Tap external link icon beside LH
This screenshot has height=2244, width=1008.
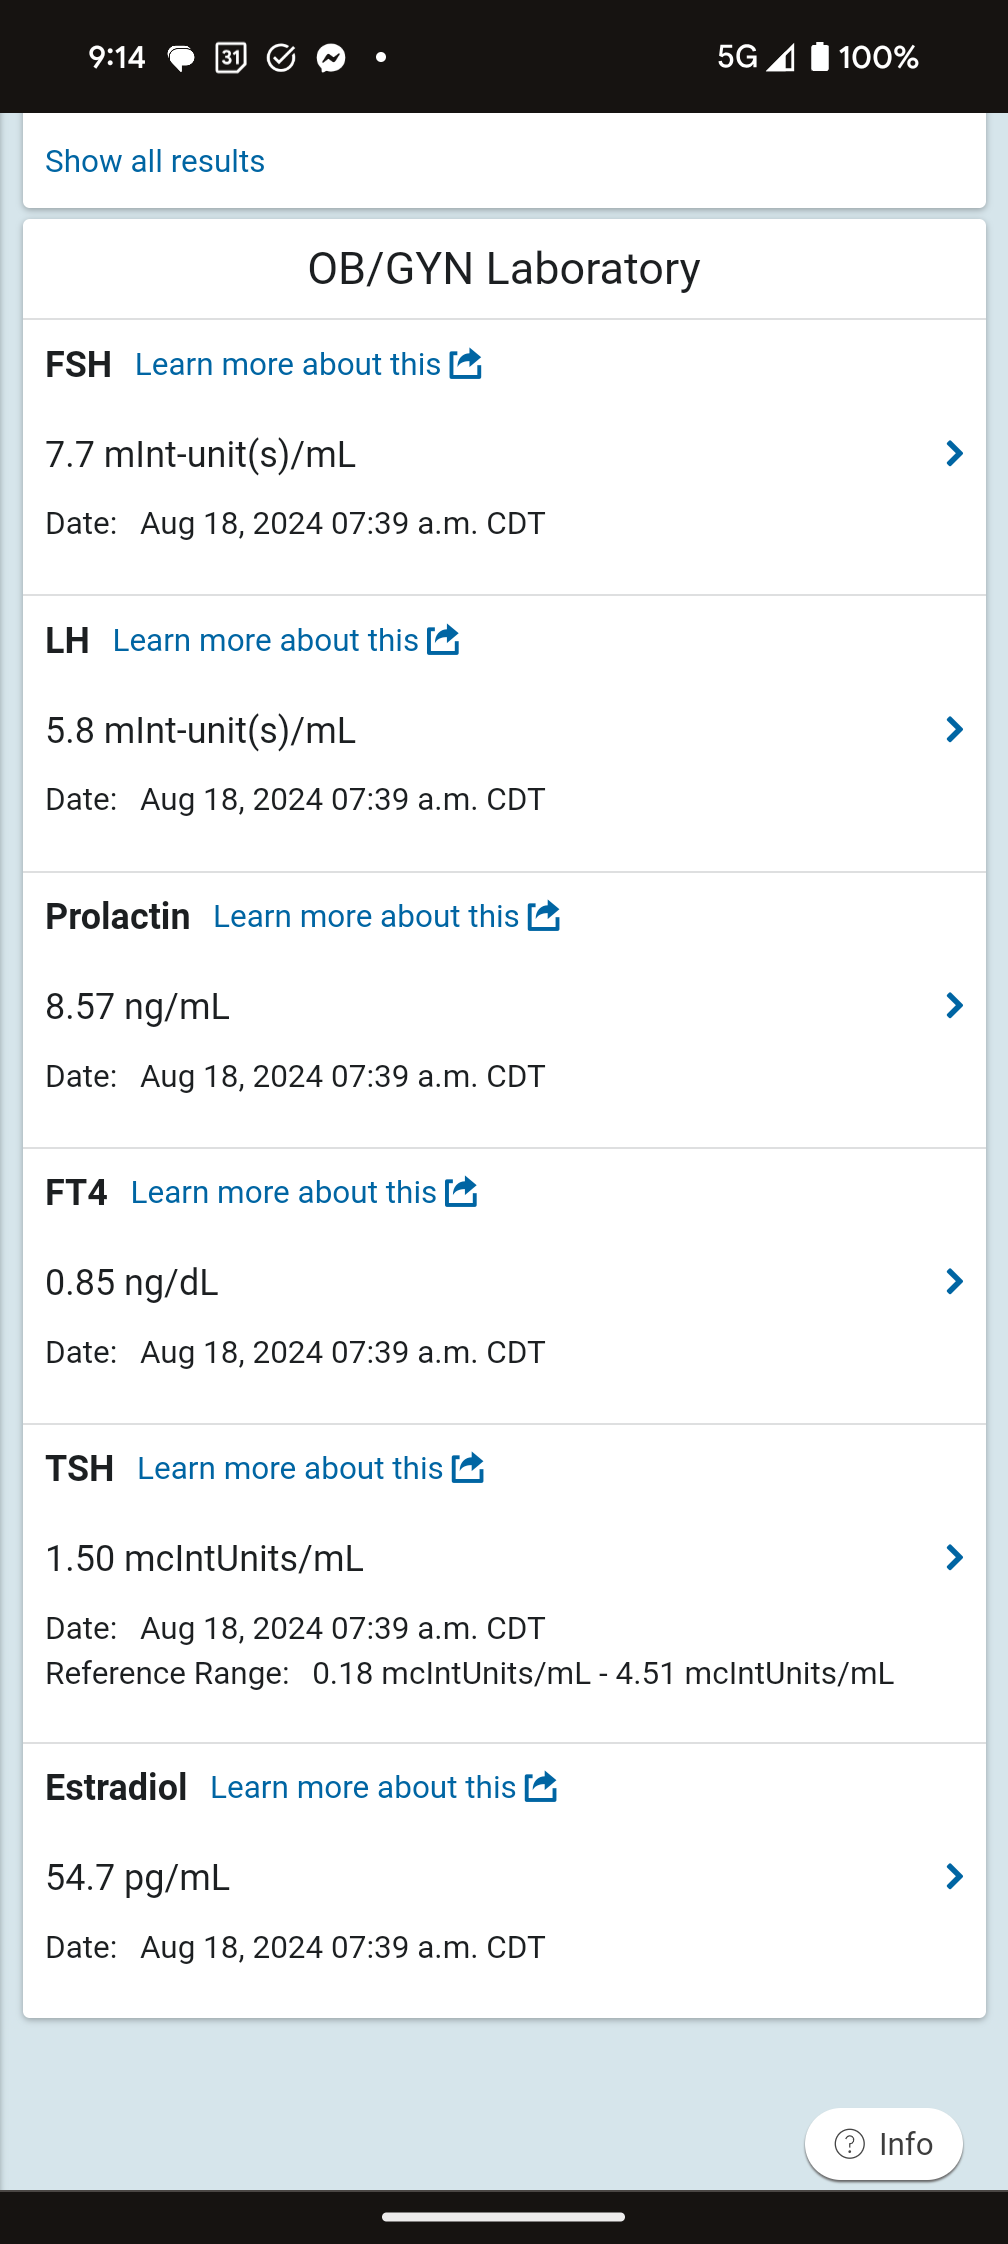(x=443, y=640)
